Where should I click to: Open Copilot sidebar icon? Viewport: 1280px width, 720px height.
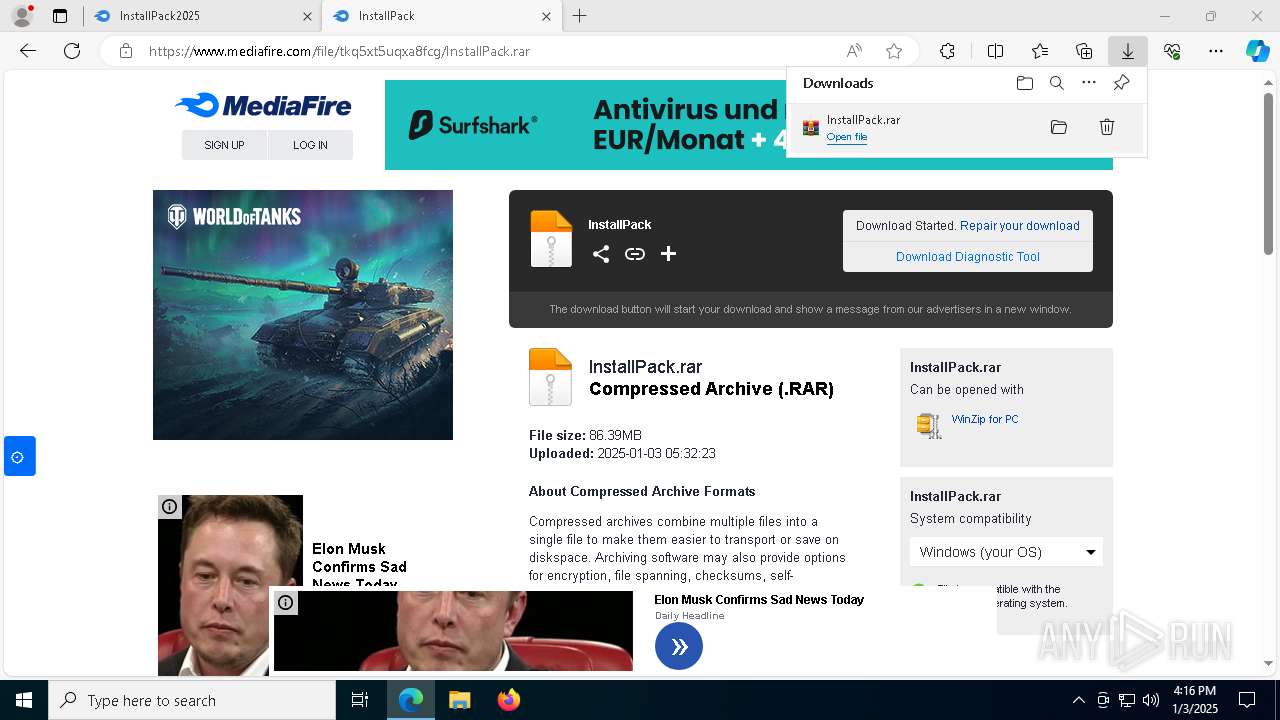(x=1258, y=51)
